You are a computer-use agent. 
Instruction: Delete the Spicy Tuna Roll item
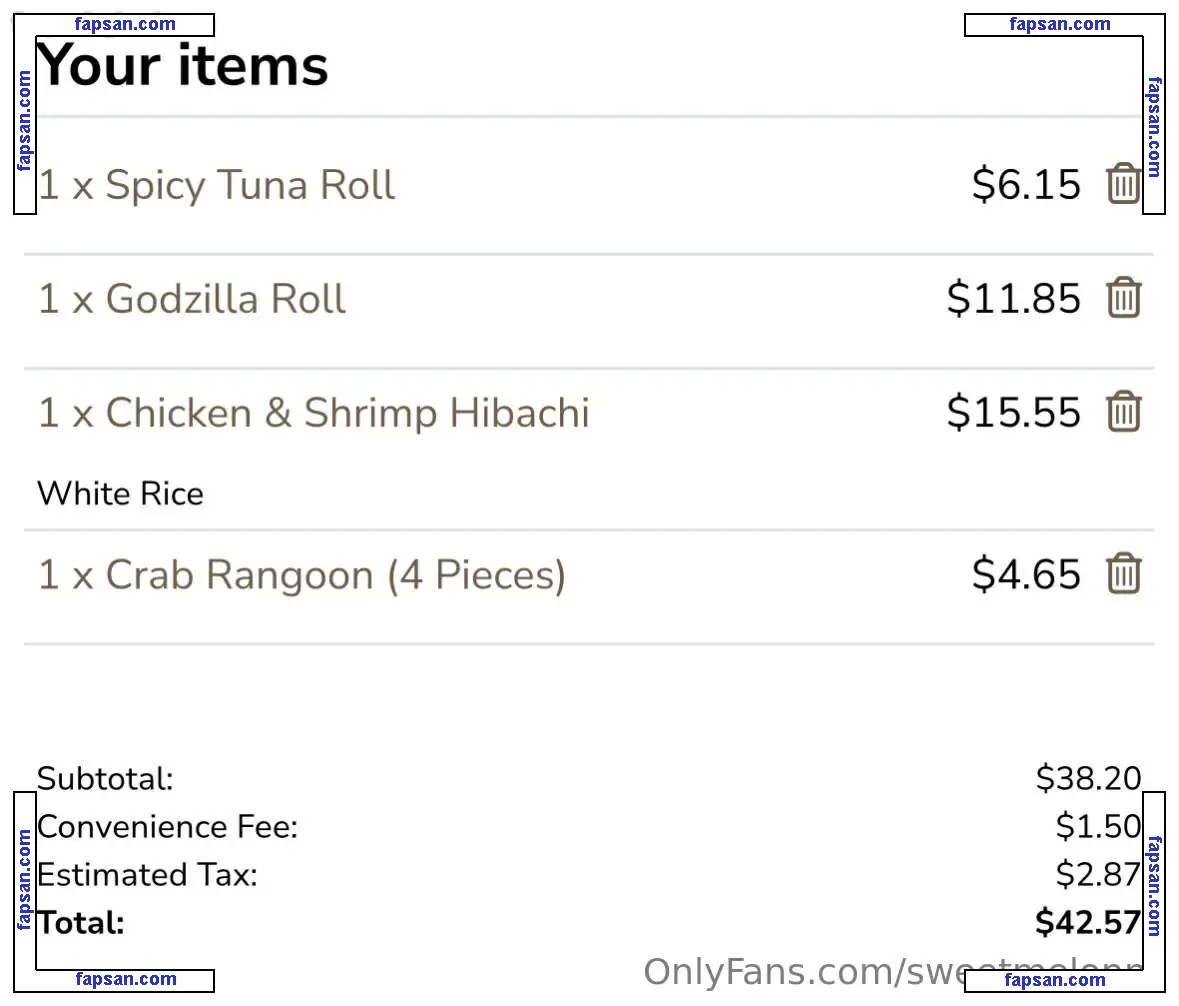1123,183
